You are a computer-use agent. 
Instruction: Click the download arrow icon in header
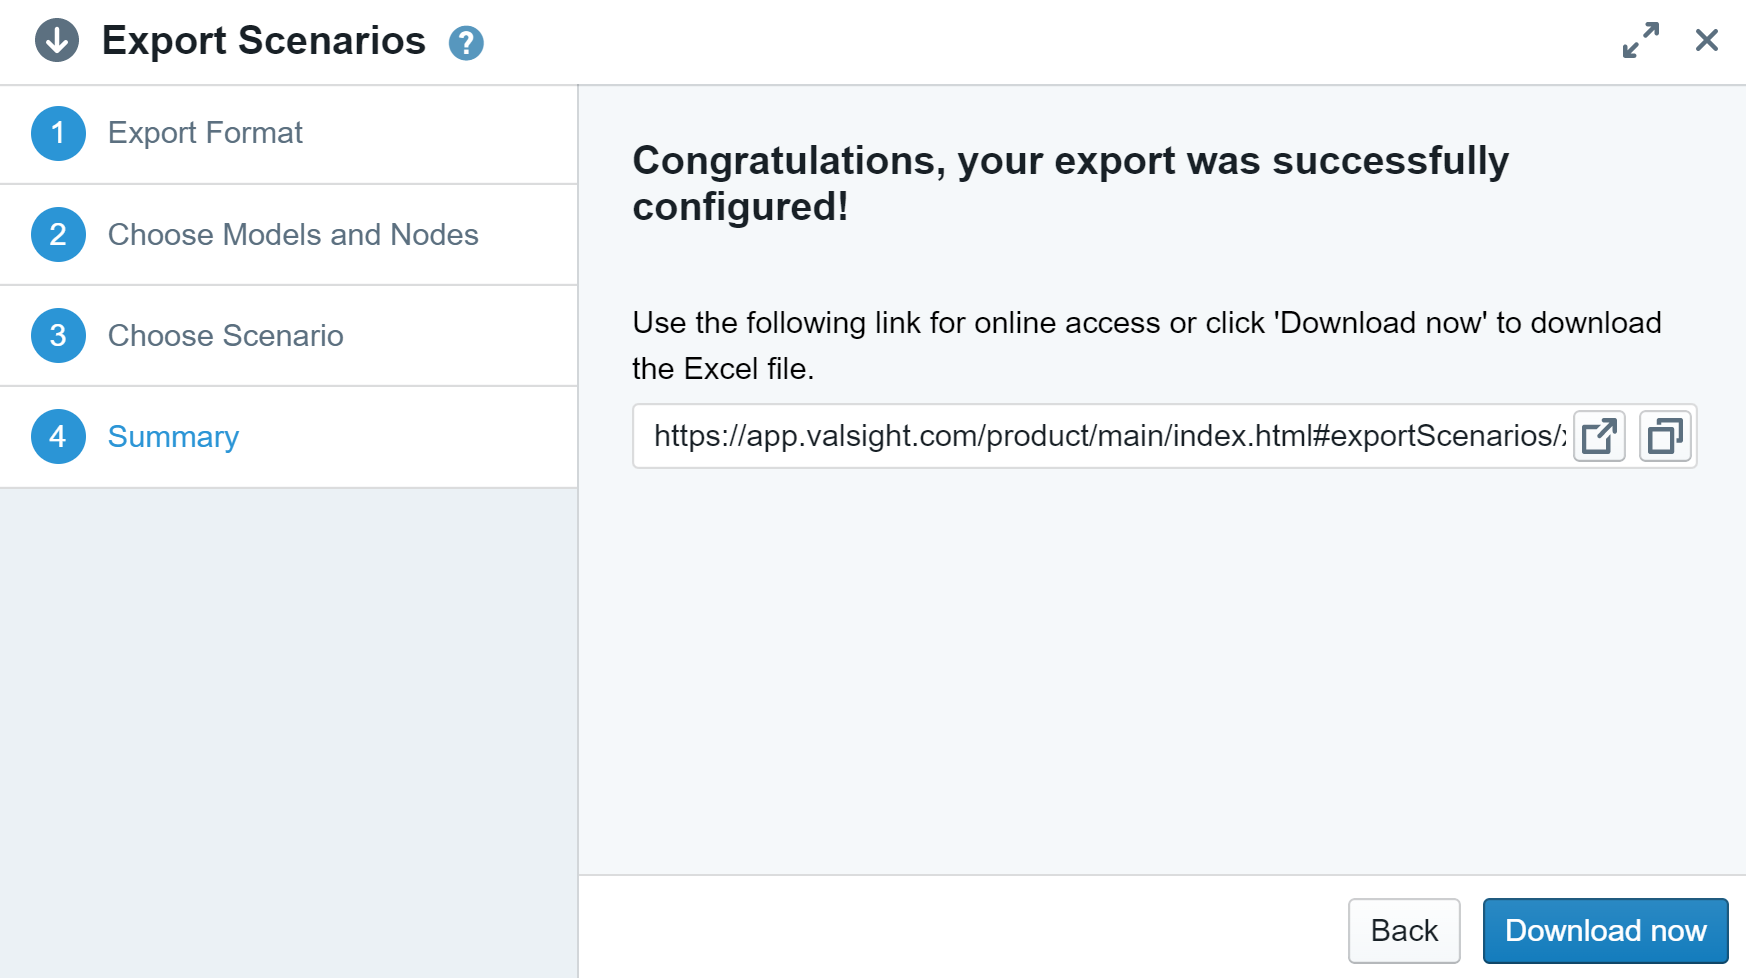click(x=57, y=41)
